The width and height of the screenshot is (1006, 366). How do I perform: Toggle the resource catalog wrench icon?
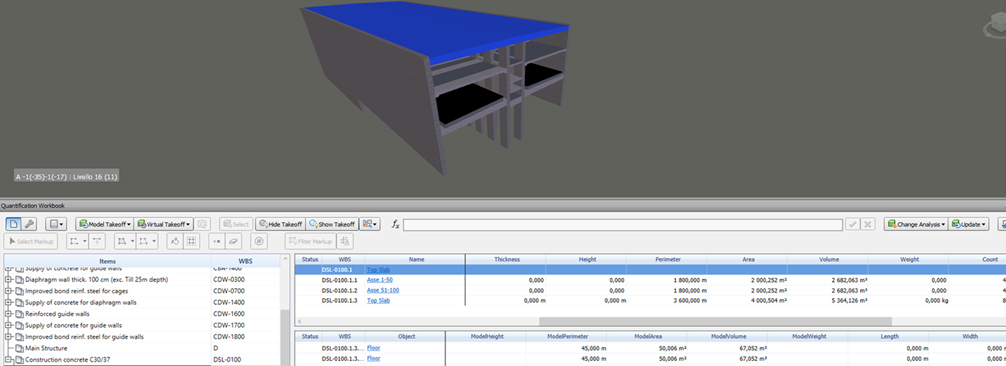[x=30, y=224]
